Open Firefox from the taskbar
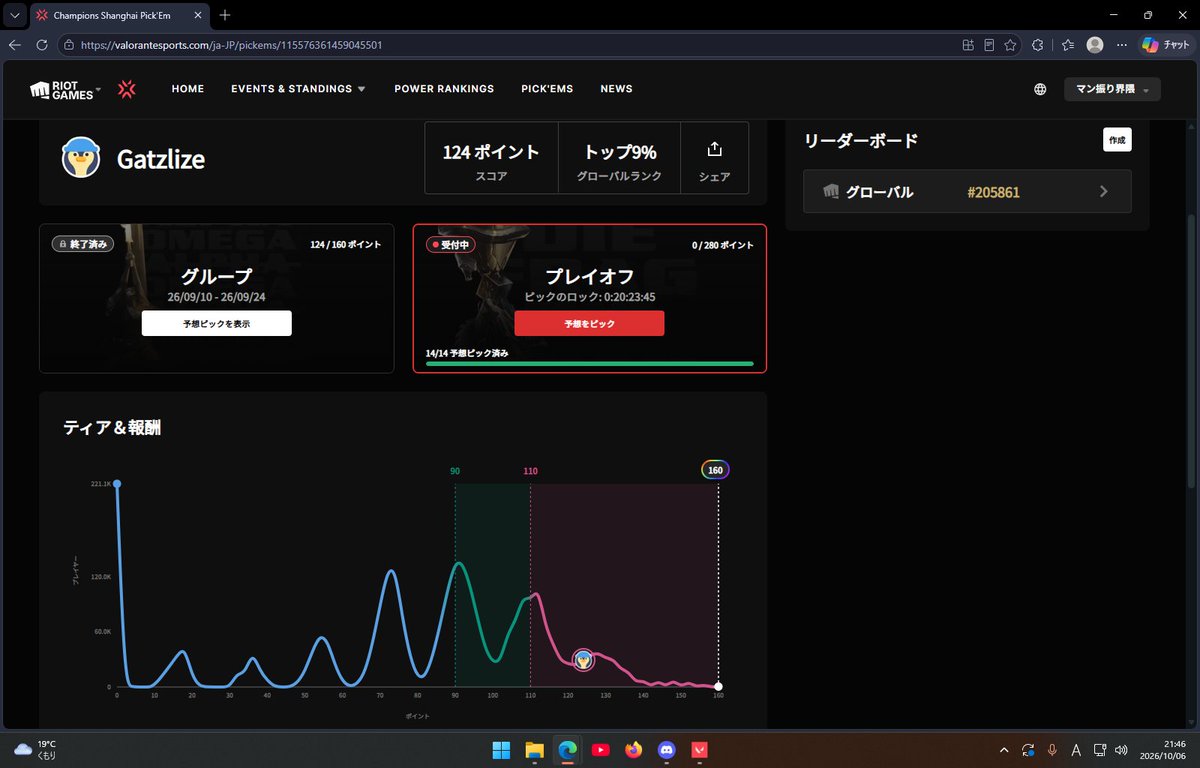The width and height of the screenshot is (1200, 768). pos(633,749)
